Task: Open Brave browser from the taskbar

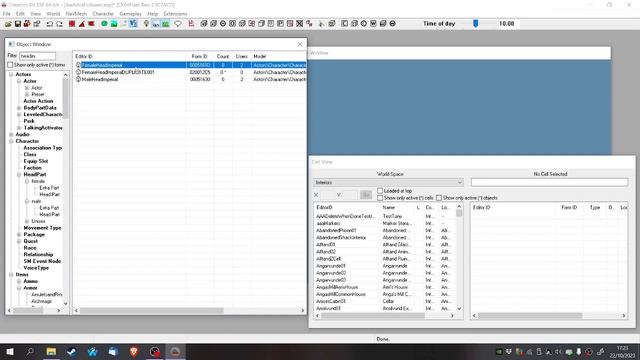Action: coord(133,351)
